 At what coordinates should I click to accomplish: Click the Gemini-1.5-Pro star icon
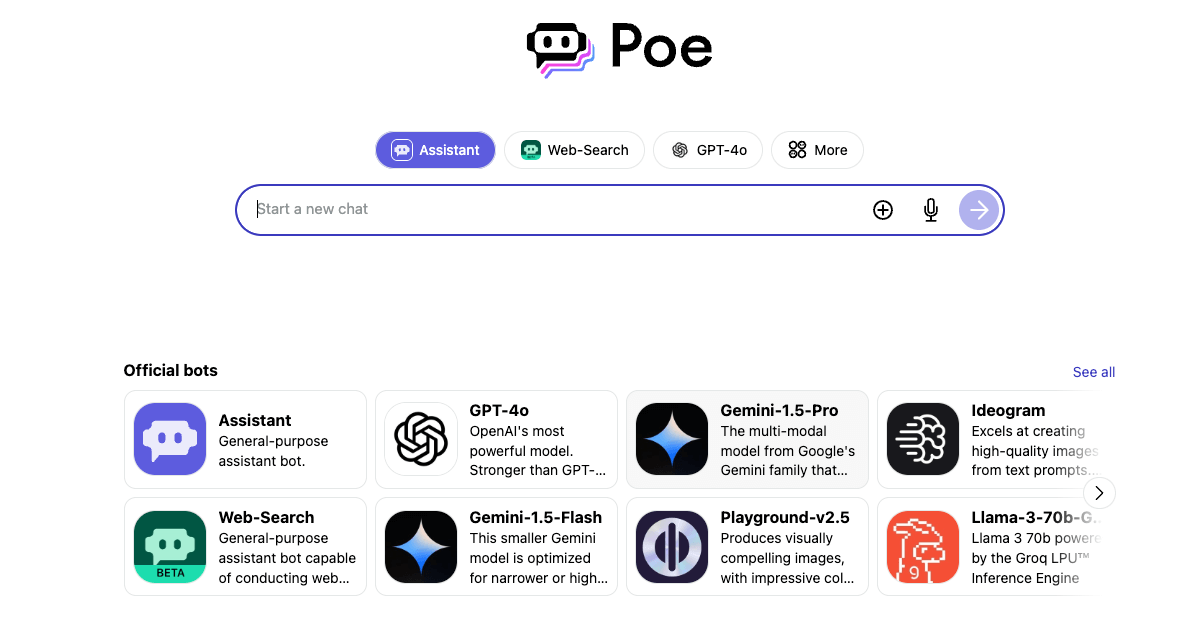click(x=671, y=439)
